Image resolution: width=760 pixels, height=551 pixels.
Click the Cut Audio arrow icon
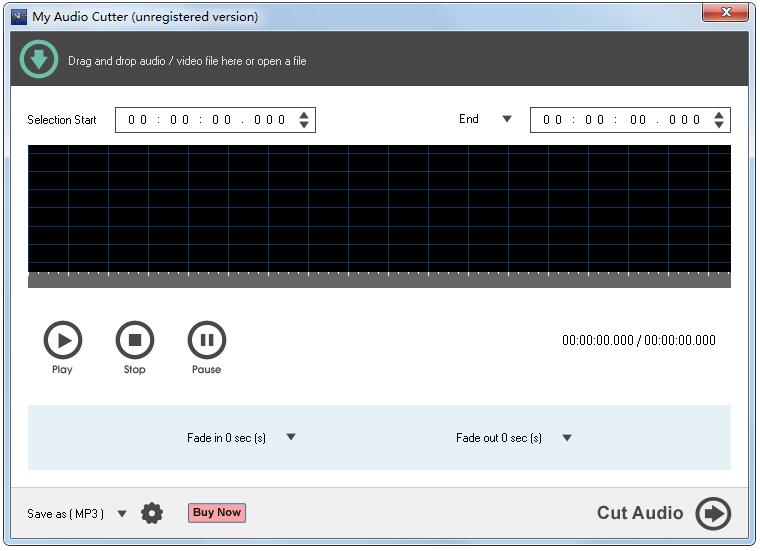[x=713, y=513]
